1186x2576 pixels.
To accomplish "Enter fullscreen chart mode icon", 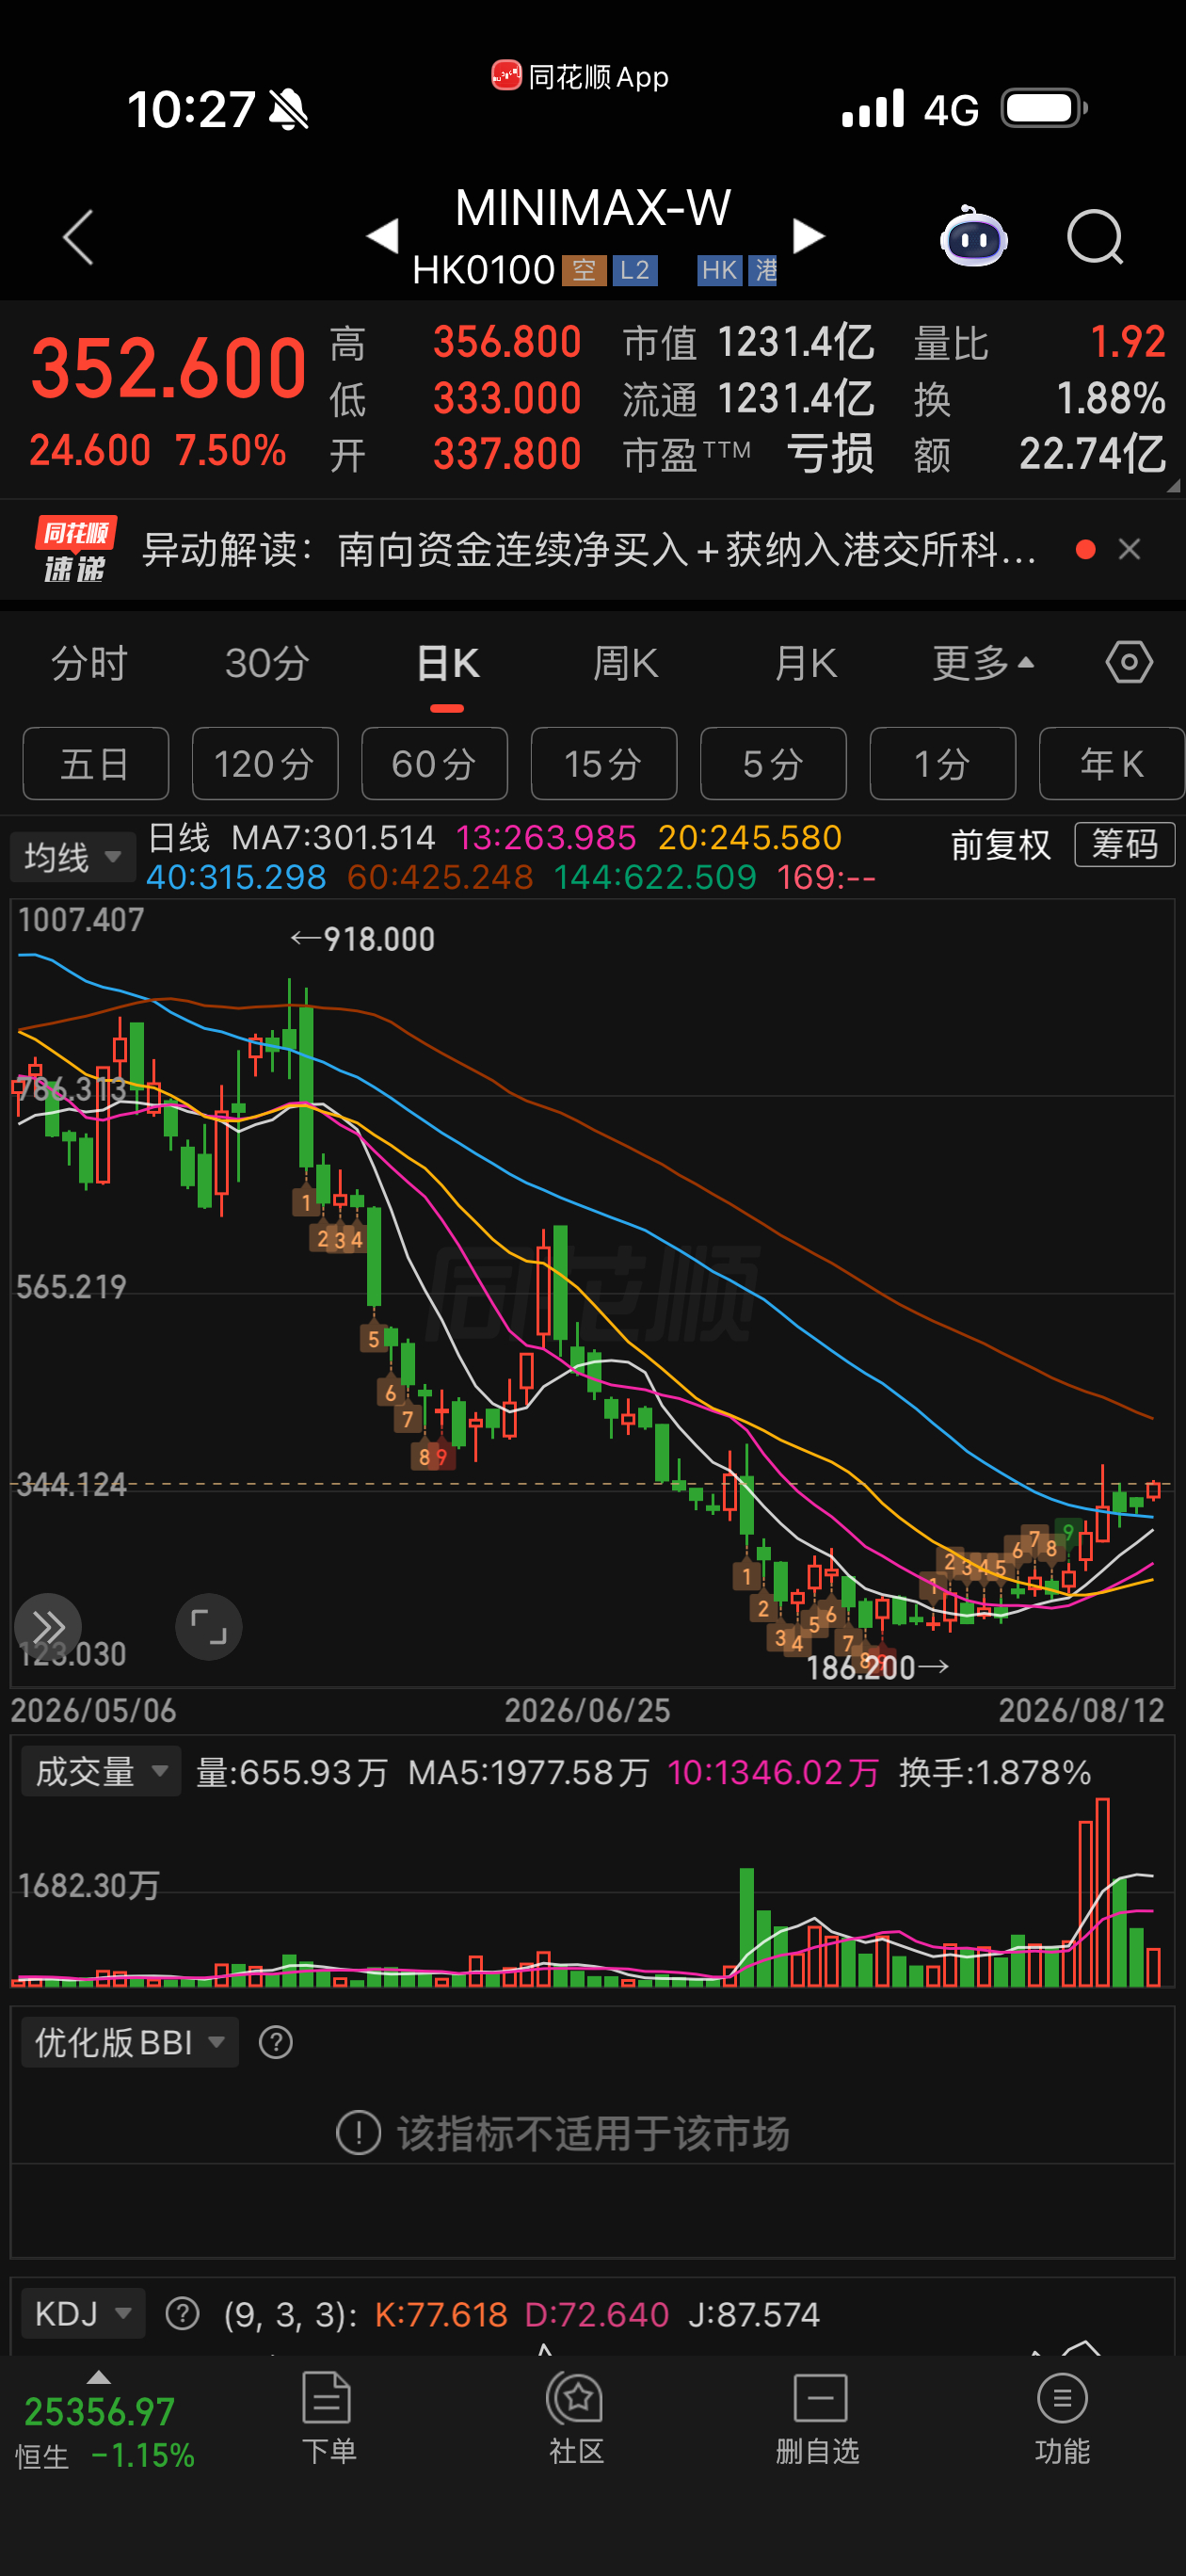I will point(208,1626).
